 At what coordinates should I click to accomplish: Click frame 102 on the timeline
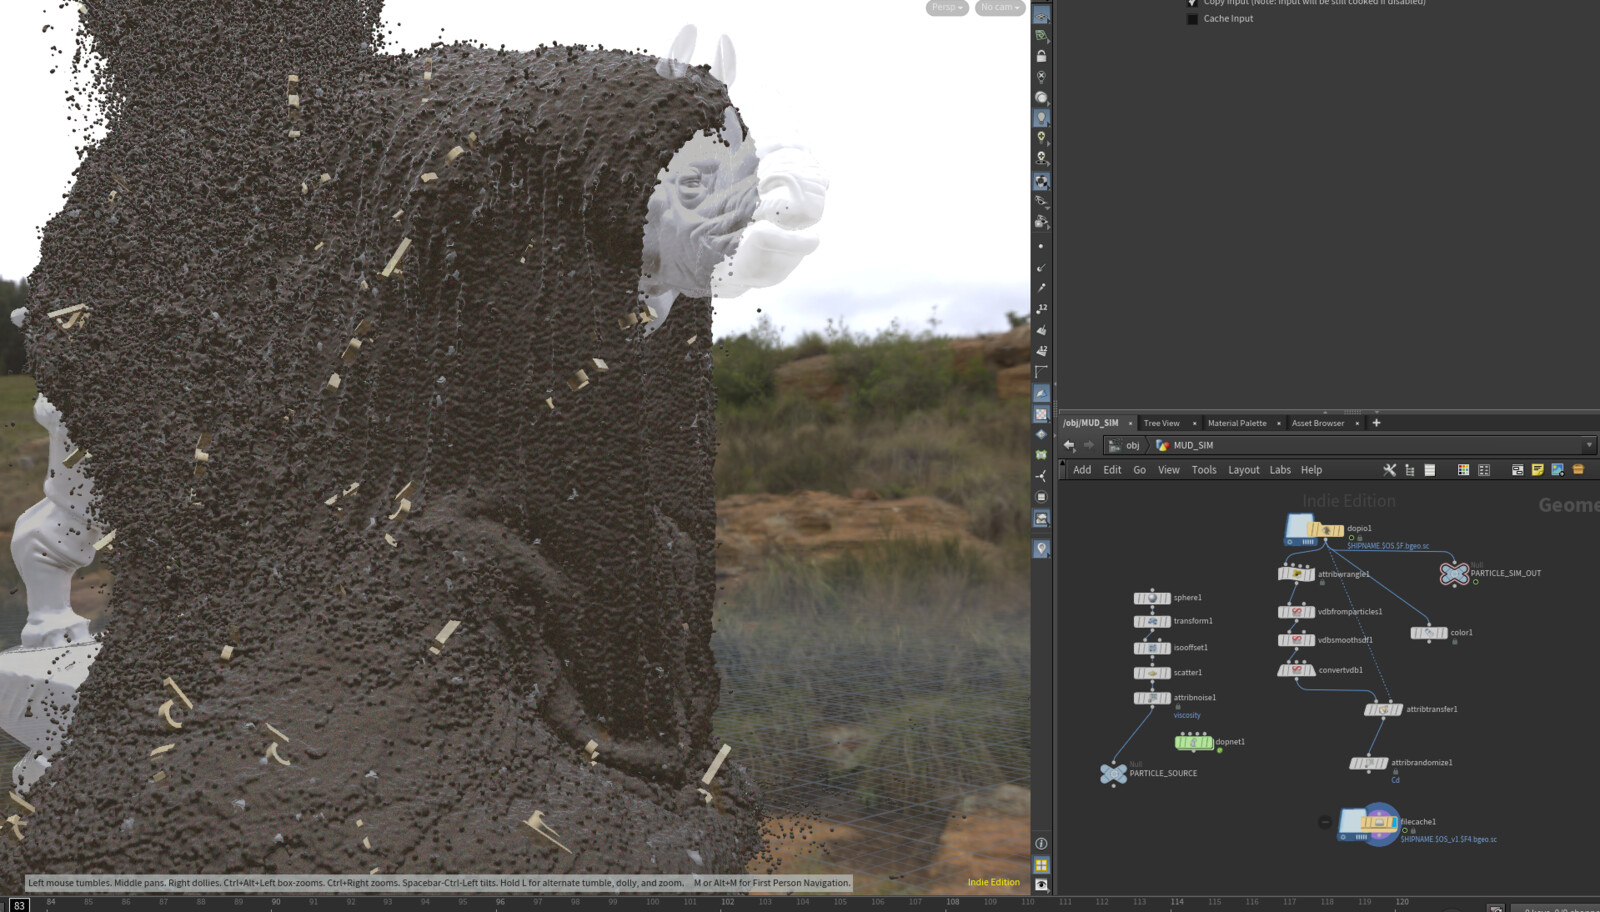click(728, 902)
